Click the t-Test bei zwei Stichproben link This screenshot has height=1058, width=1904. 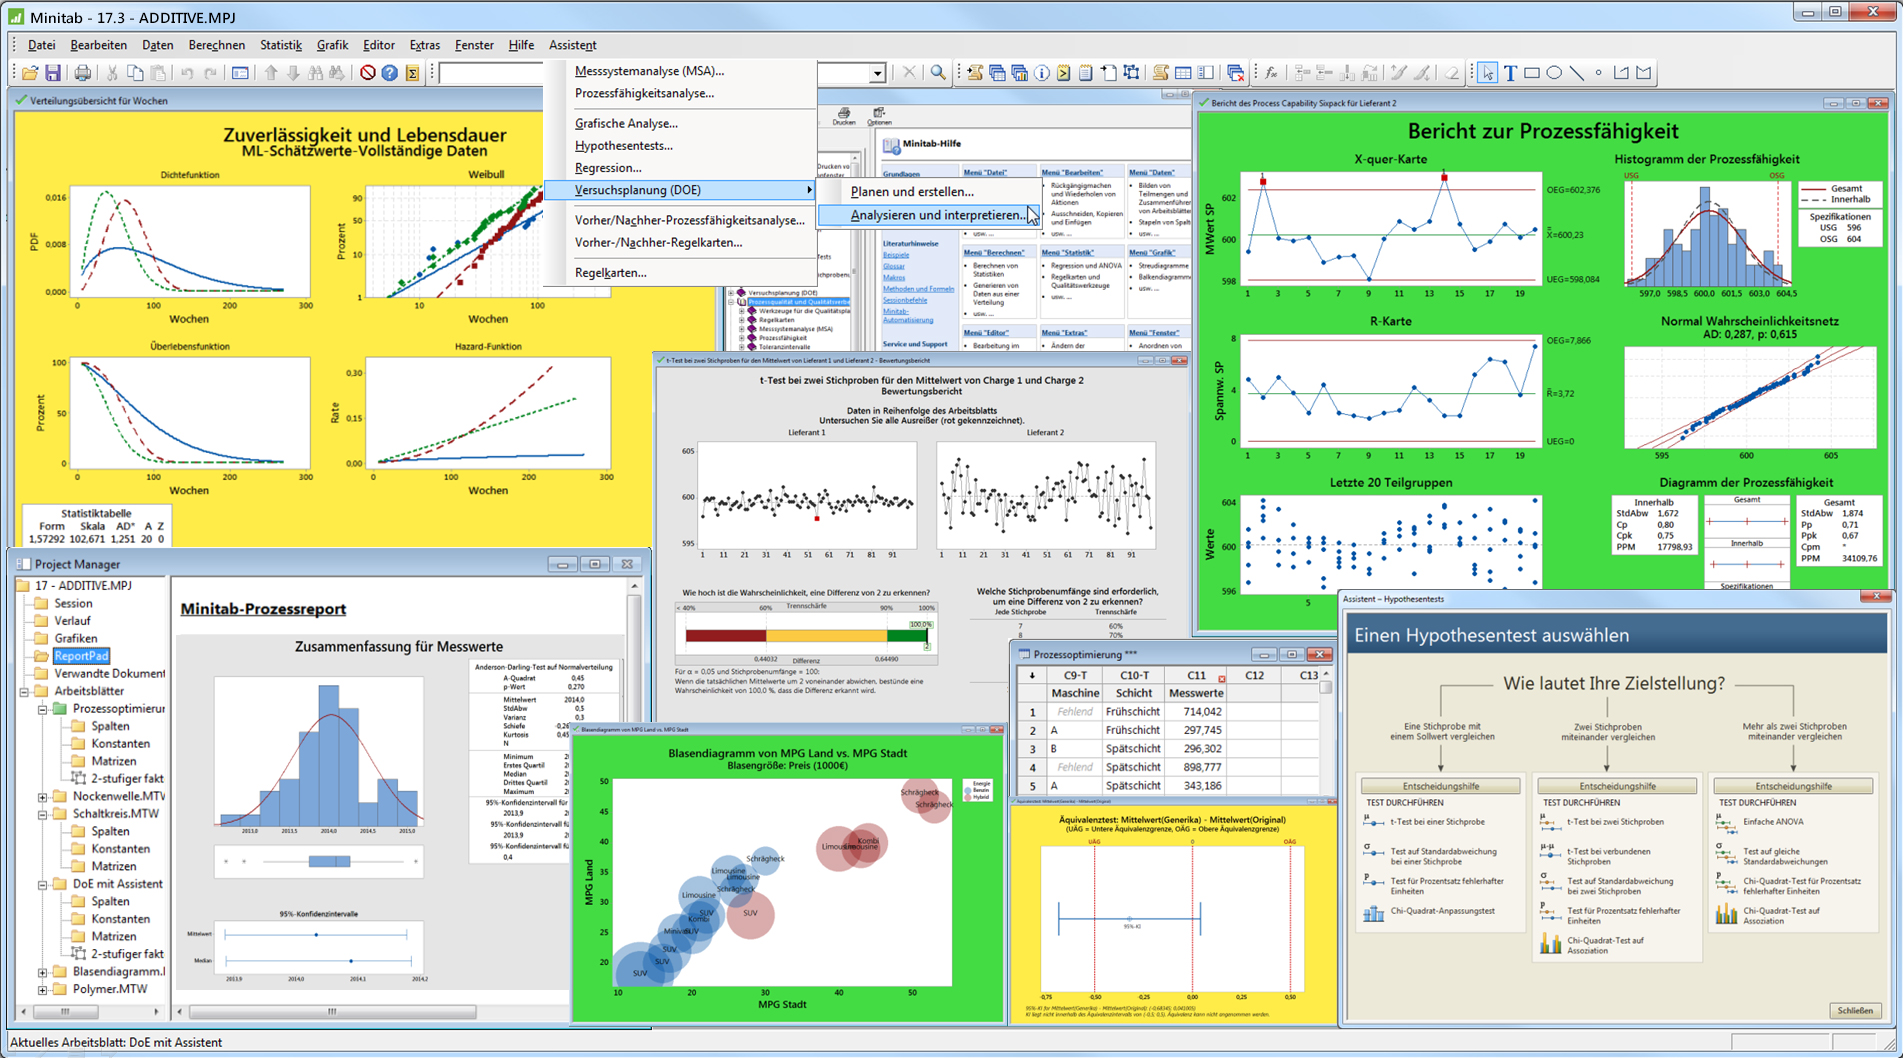[1615, 822]
